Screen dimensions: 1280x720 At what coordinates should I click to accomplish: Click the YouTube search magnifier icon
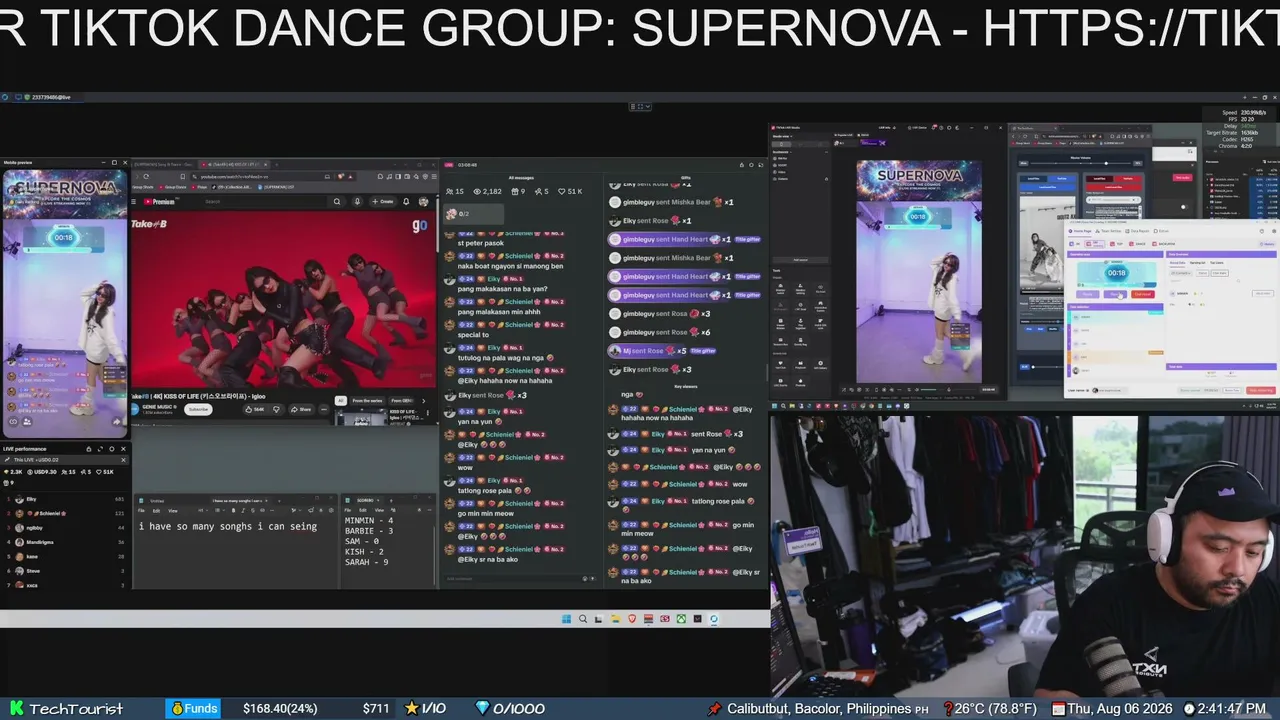[338, 201]
